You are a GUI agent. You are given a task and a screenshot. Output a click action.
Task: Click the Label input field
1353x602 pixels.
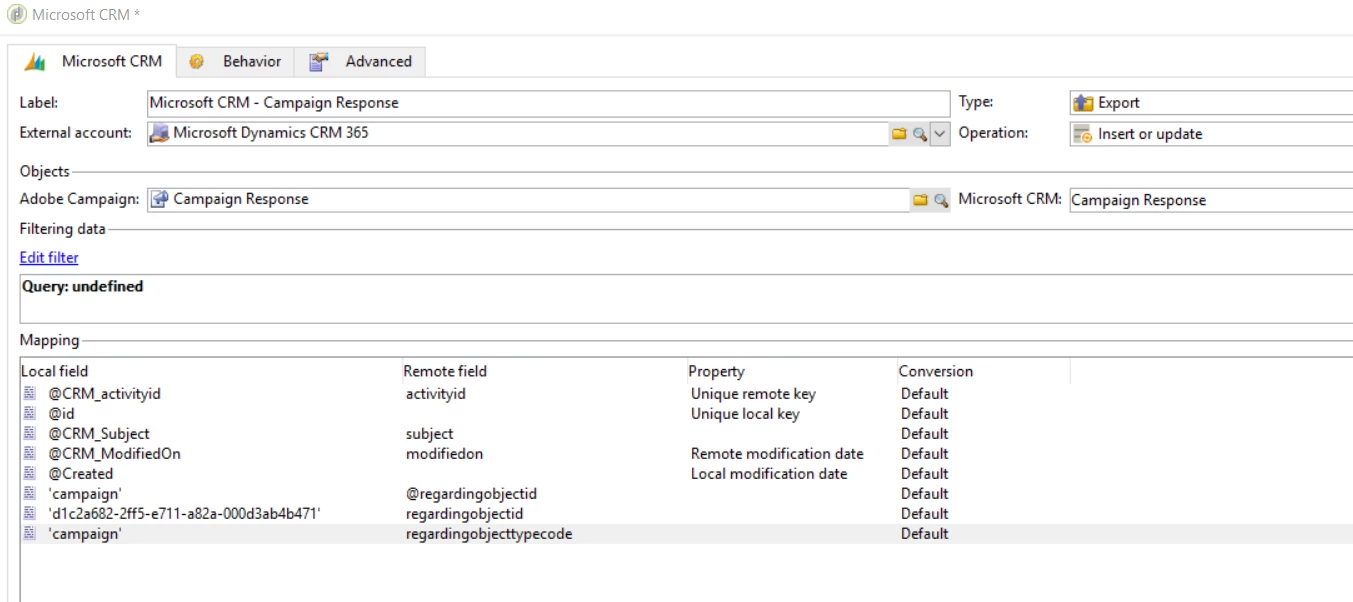[x=548, y=103]
